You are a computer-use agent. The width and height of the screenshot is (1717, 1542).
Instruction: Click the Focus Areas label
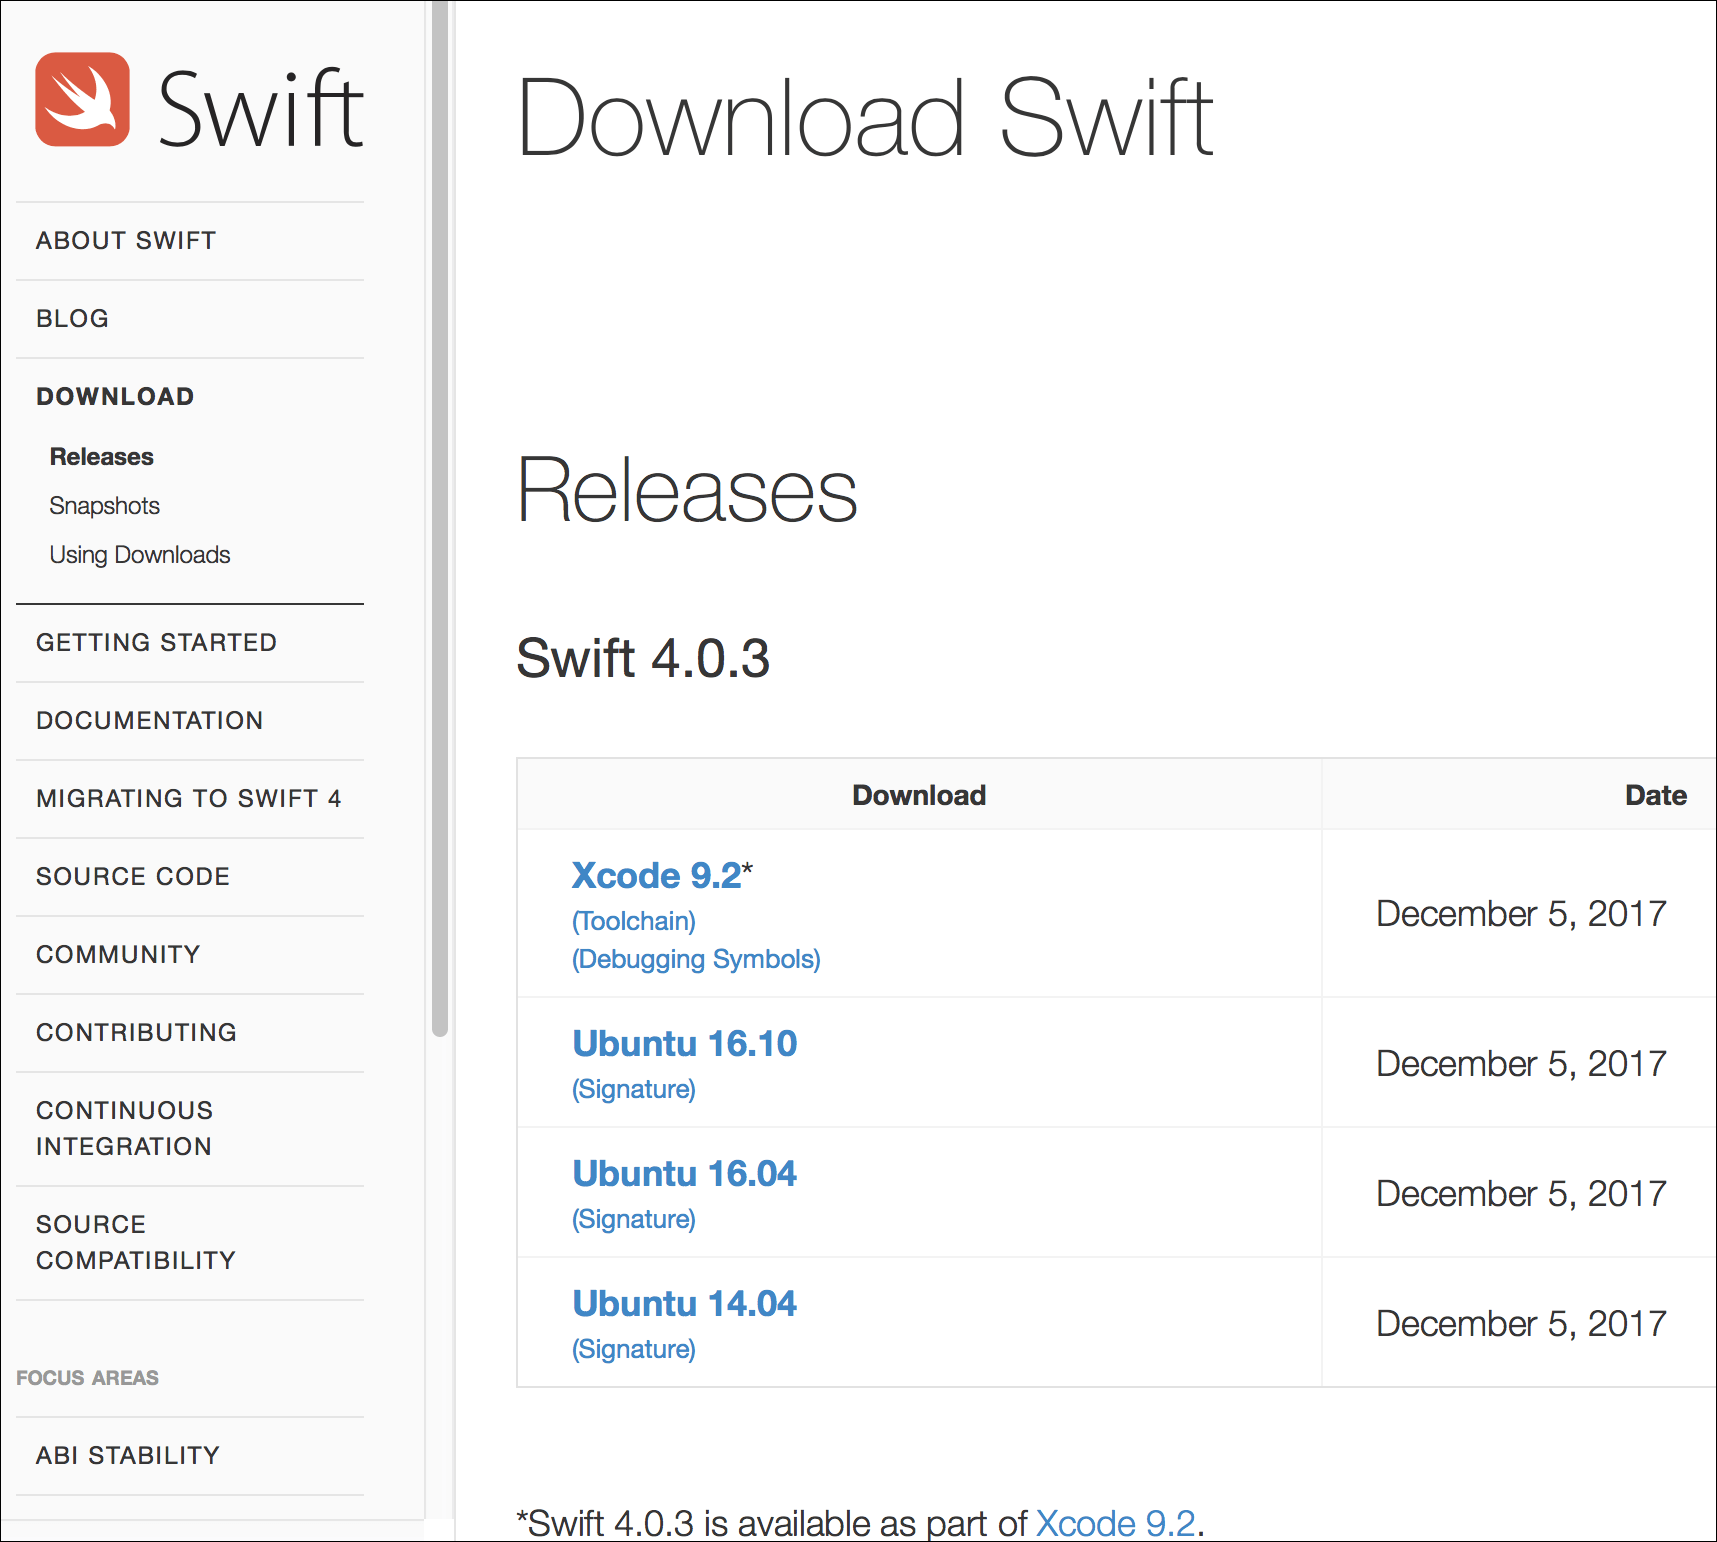tap(87, 1378)
